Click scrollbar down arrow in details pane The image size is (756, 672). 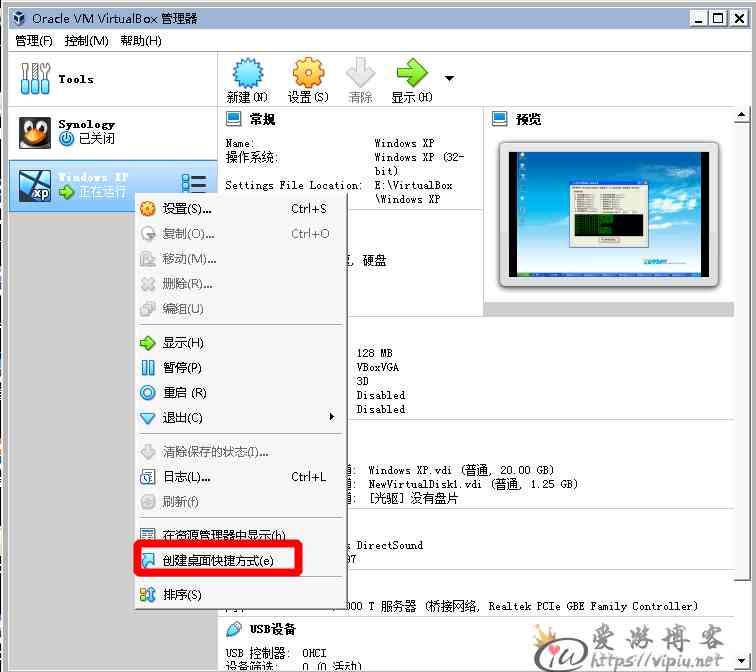click(742, 660)
